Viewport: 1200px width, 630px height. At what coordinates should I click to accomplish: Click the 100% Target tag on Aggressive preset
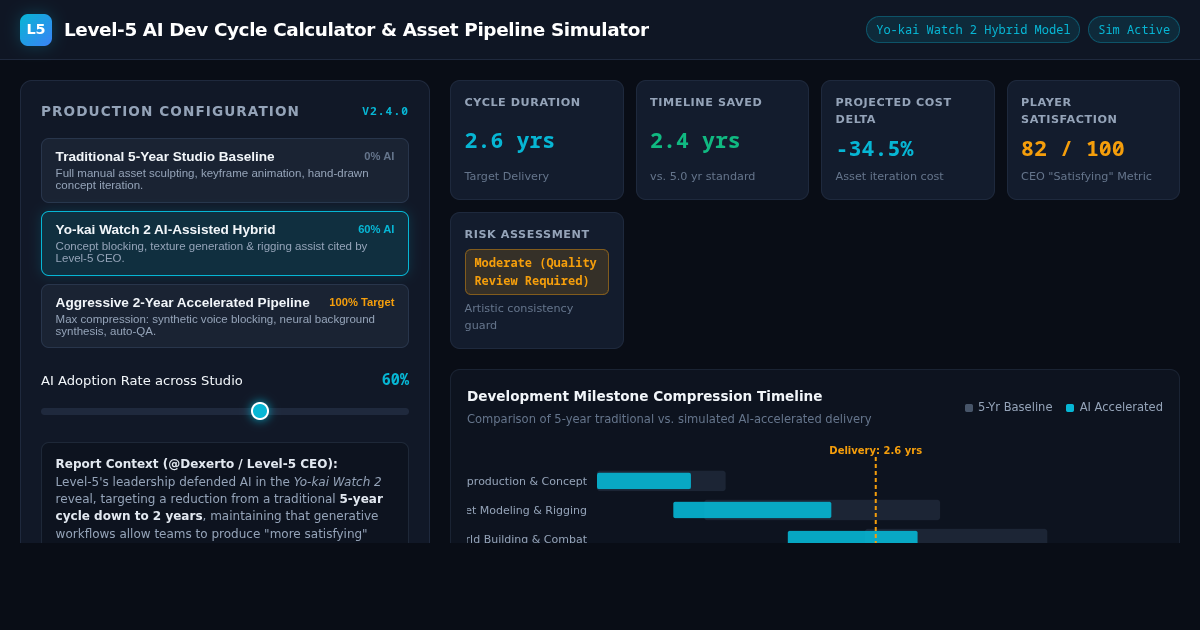(362, 302)
